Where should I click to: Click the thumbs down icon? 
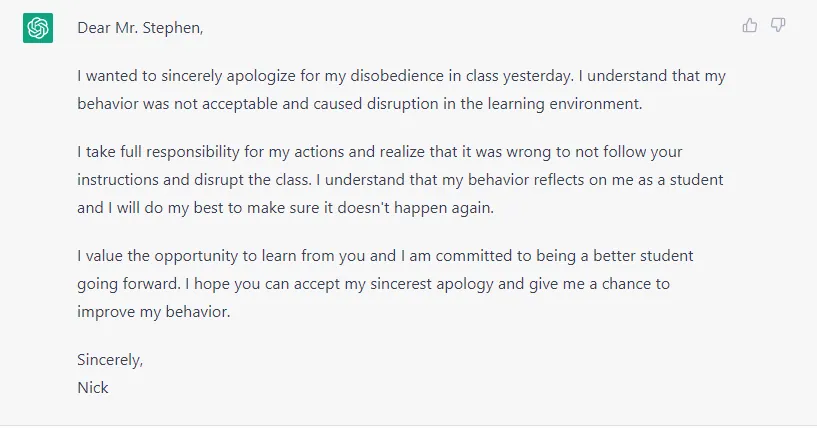click(x=778, y=25)
